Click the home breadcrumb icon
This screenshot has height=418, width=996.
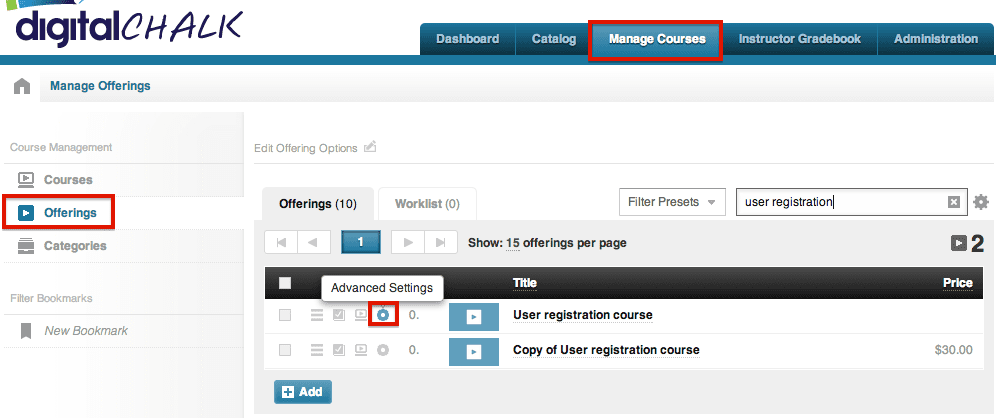tap(22, 86)
